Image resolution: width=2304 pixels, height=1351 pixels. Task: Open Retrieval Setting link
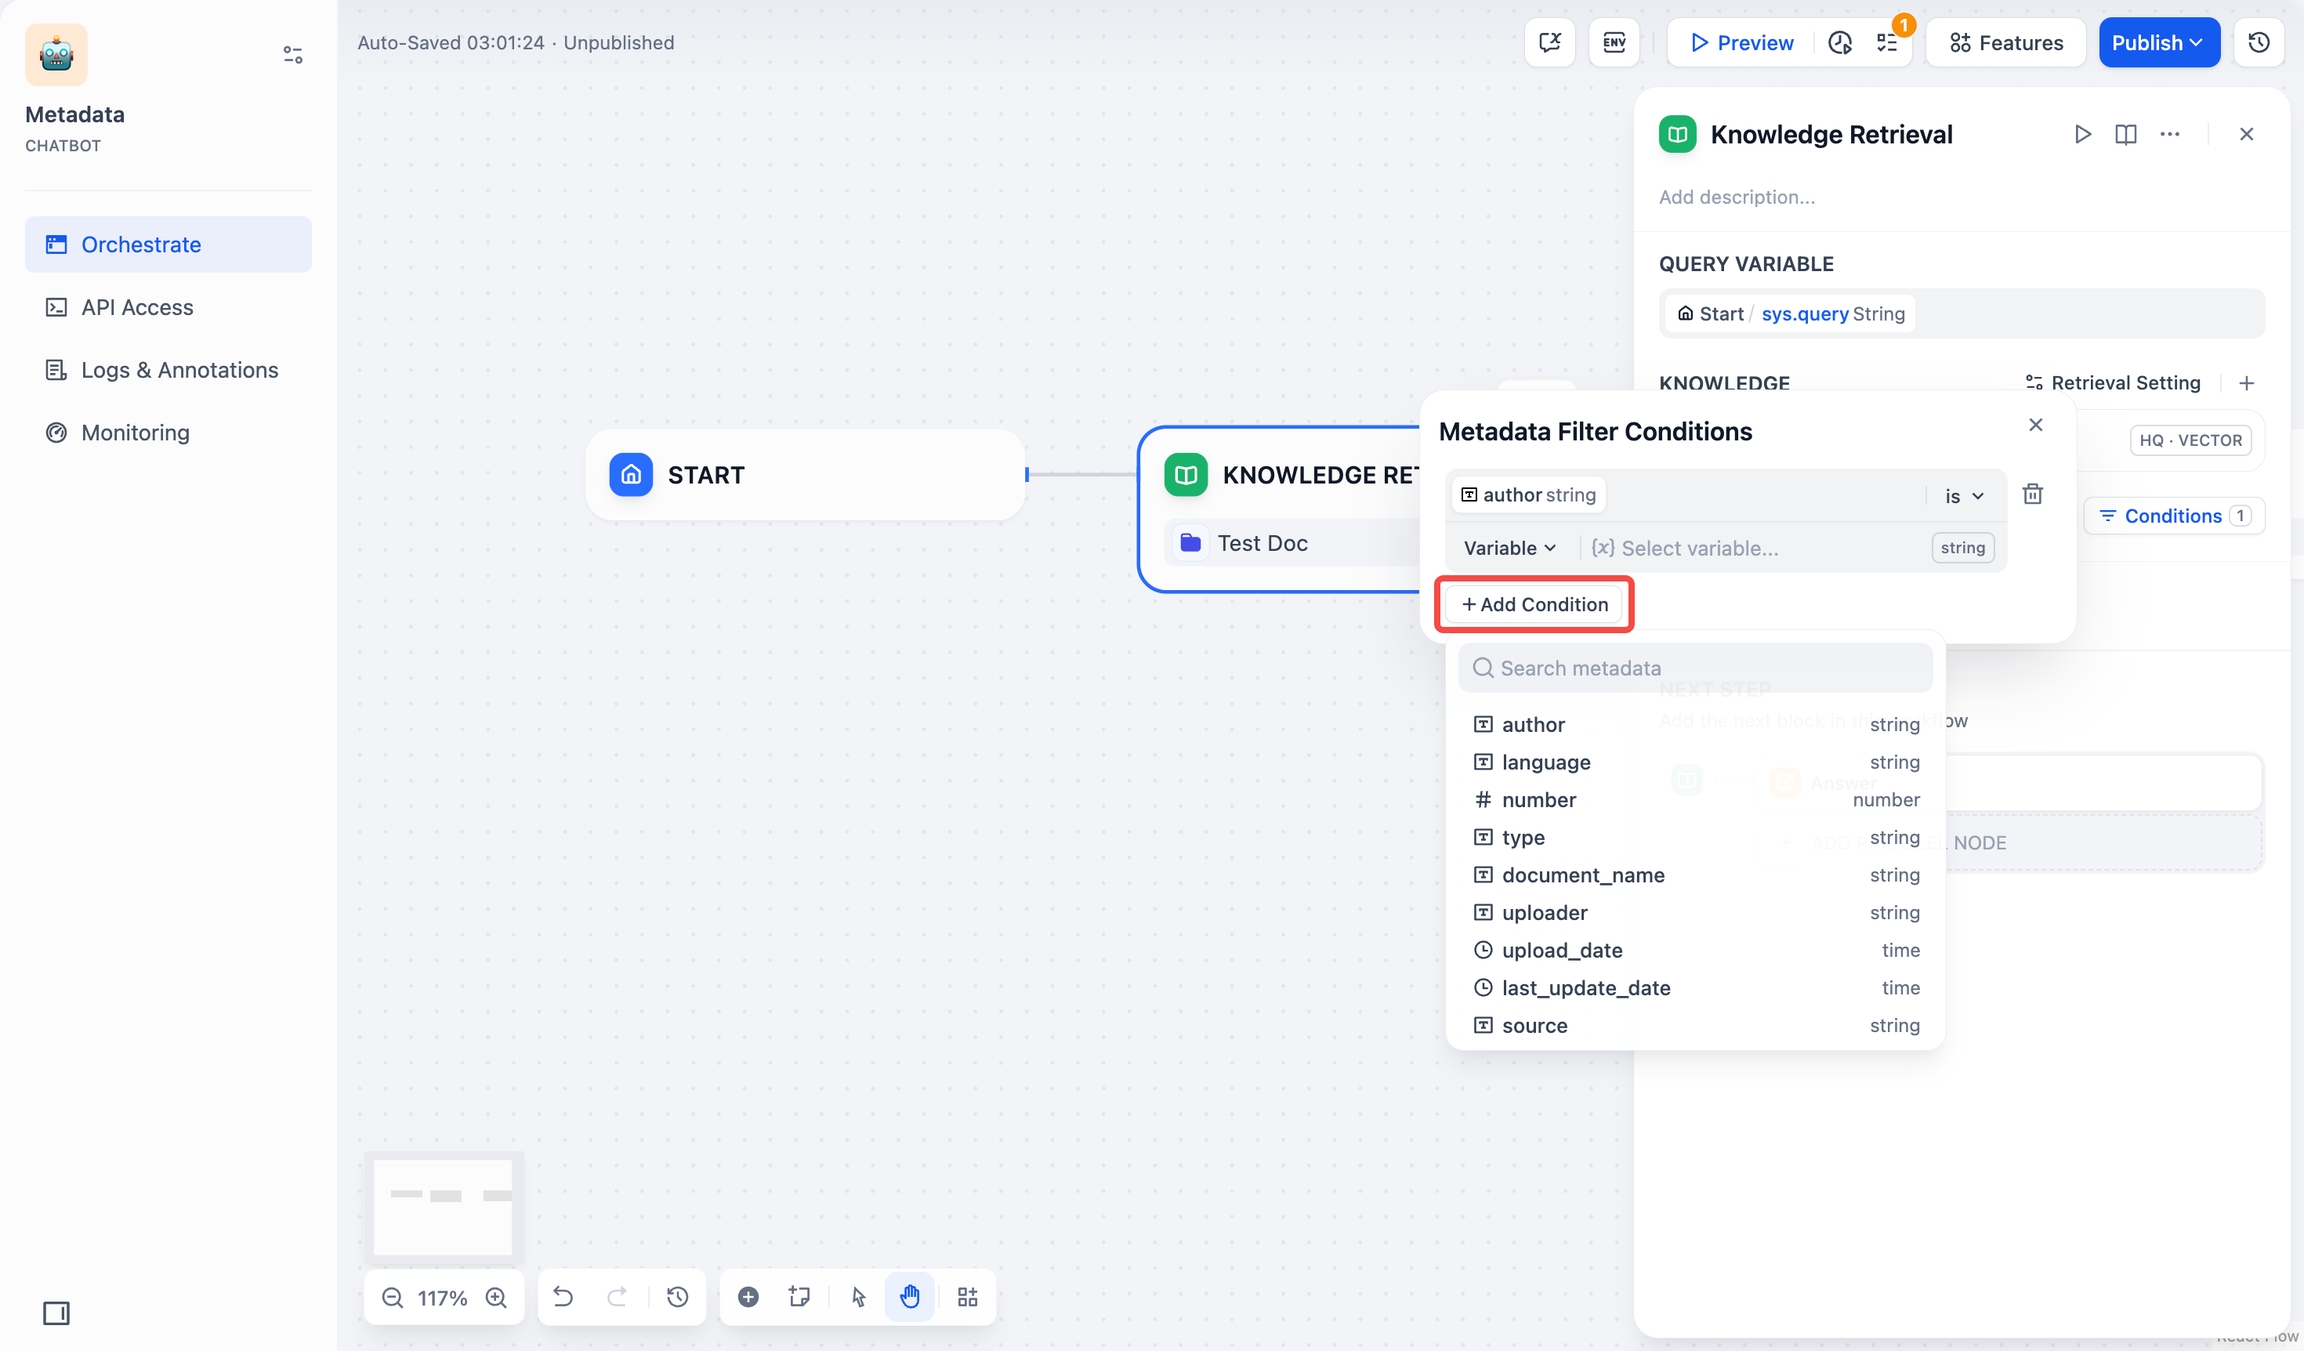point(2112,383)
